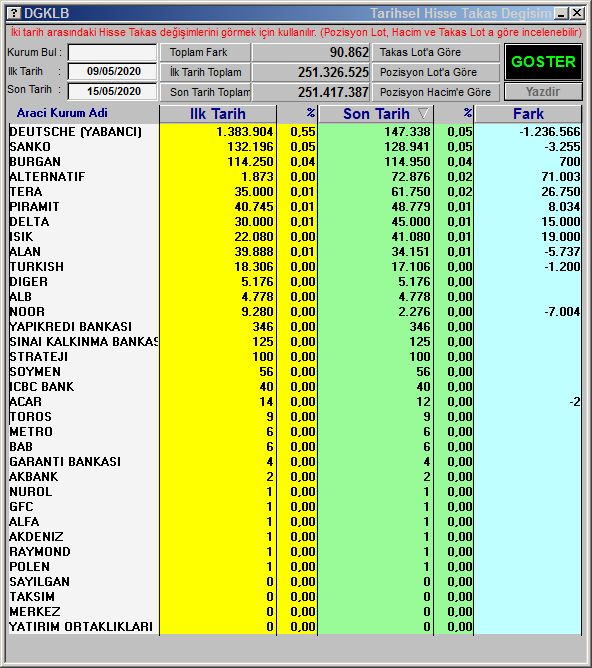
Task: Edit the Ilk Tarih date field
Action: 112,71
